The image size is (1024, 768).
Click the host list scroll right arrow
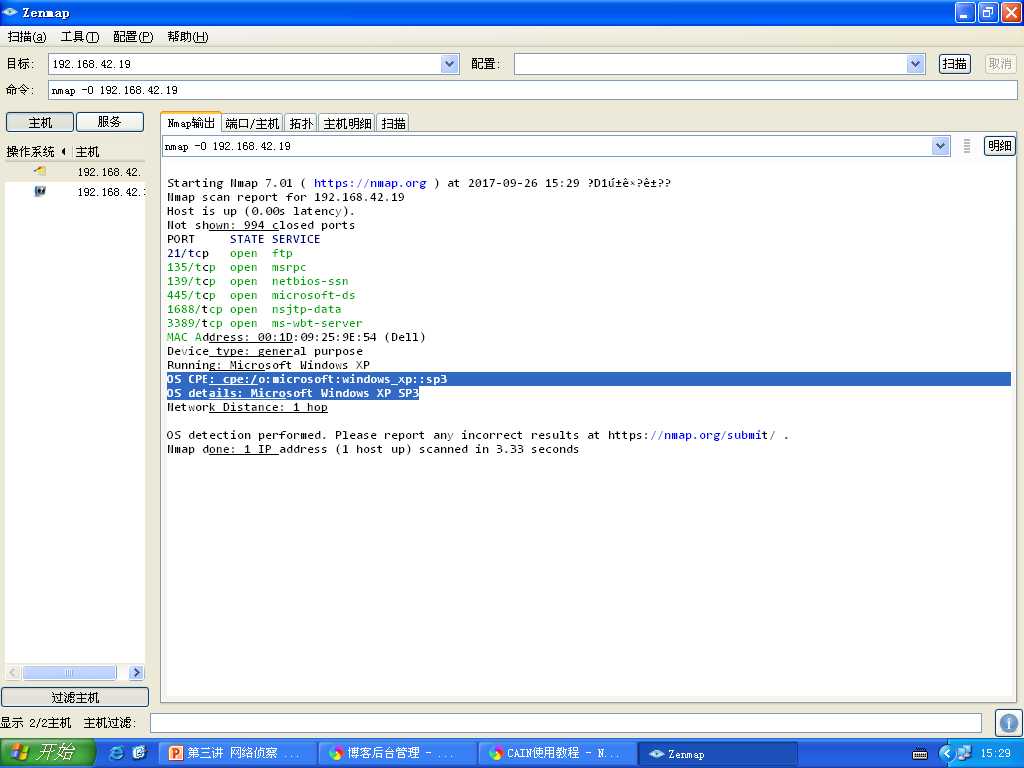click(x=136, y=673)
